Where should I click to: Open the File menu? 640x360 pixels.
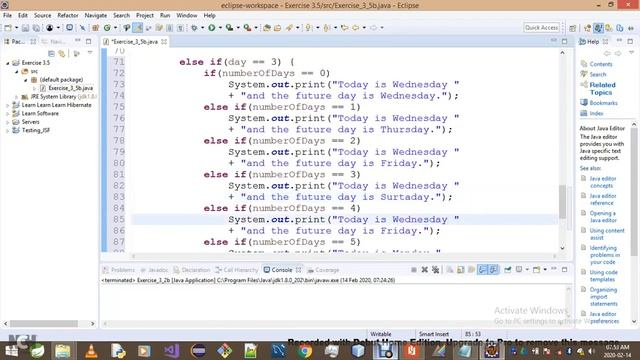pos(7,16)
